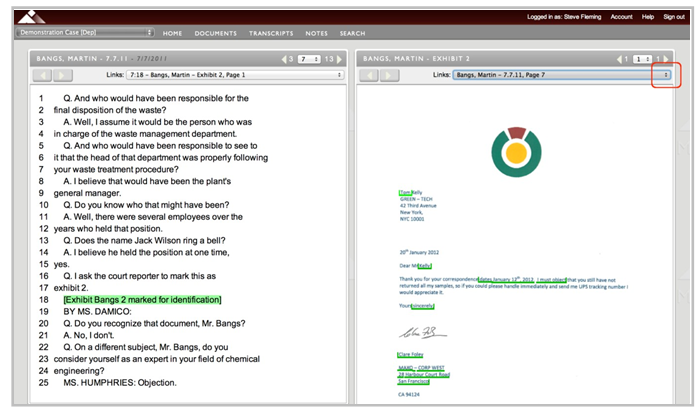The image size is (700, 410).
Task: Click the mountain logo in the top bar
Action: (31, 17)
